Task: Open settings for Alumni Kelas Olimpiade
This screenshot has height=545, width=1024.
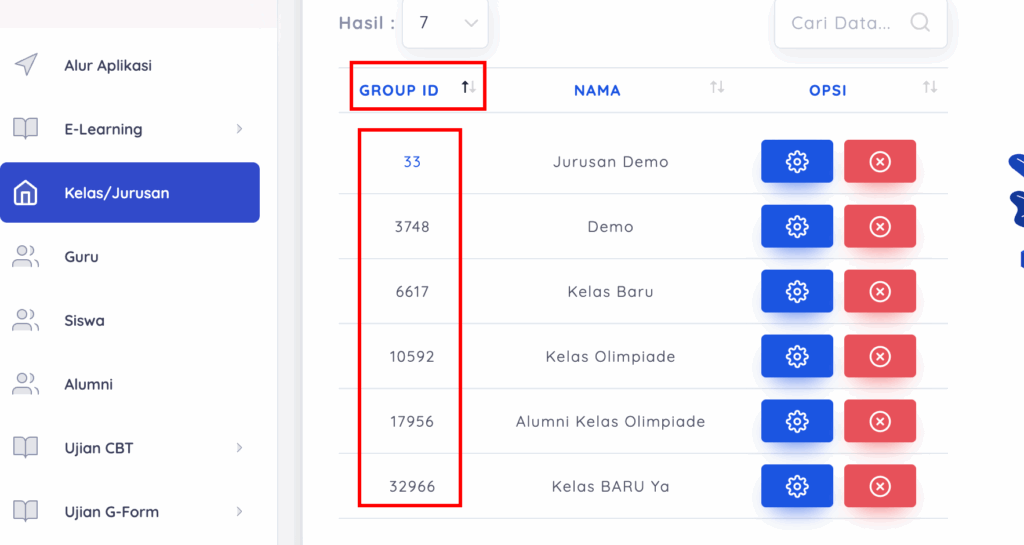Action: [796, 422]
